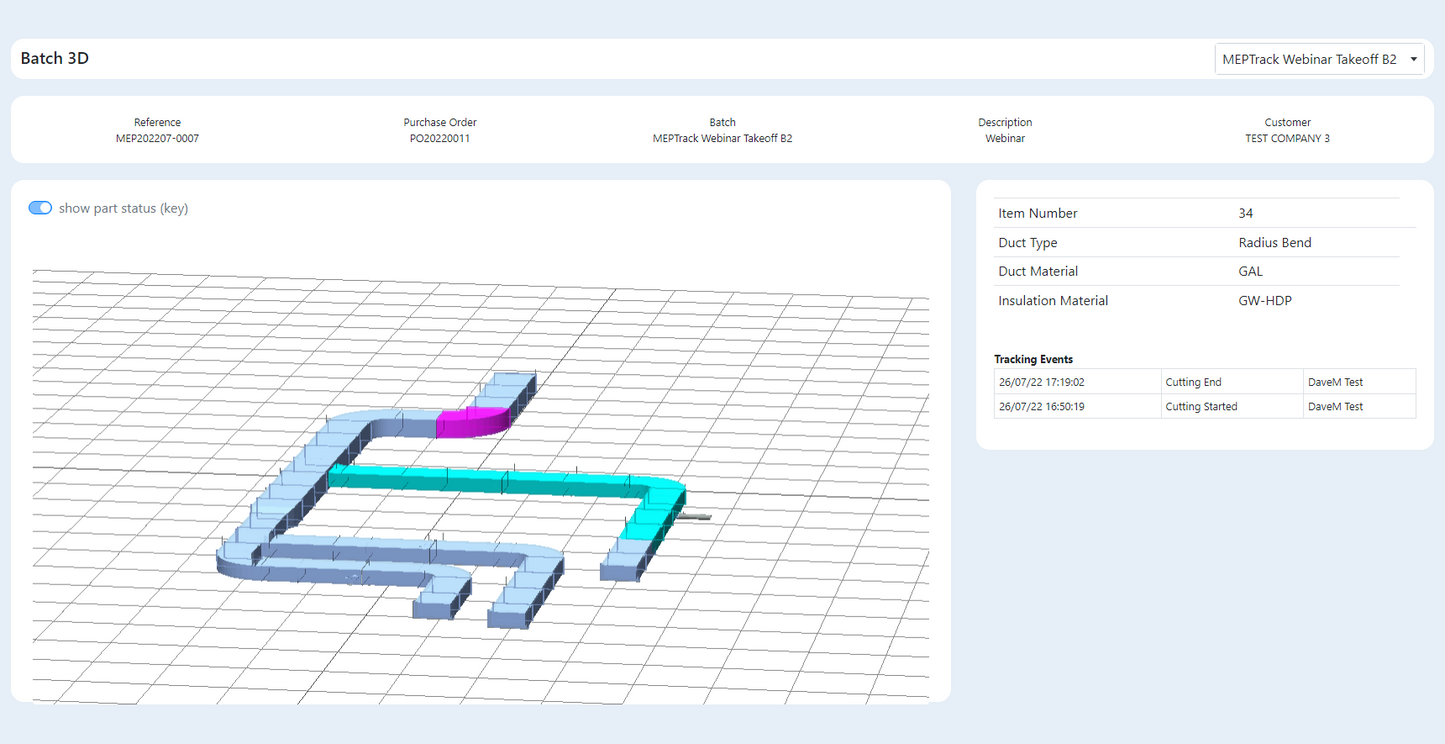
Task: Select the magenta radius bend duct part
Action: coord(472,423)
